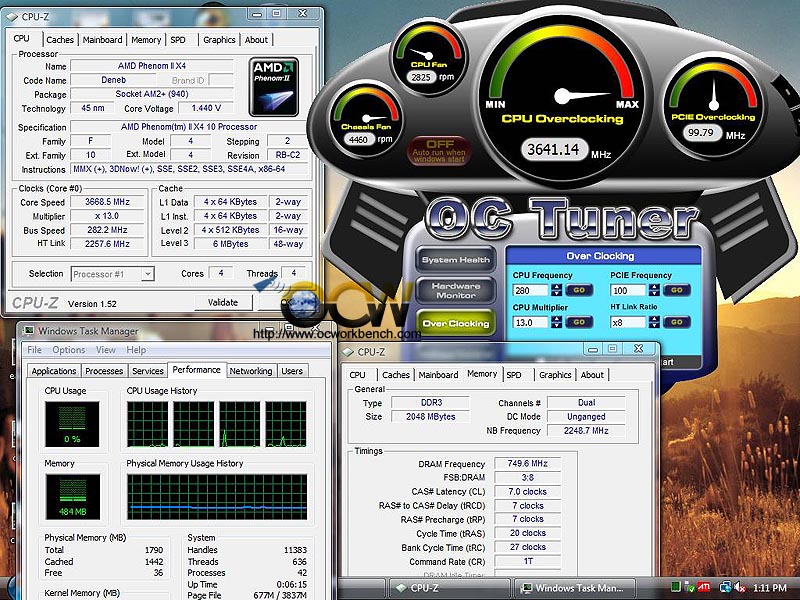This screenshot has height=600, width=800.
Task: Open the Mainboard tab in the top CPU-Z window
Action: tap(102, 40)
